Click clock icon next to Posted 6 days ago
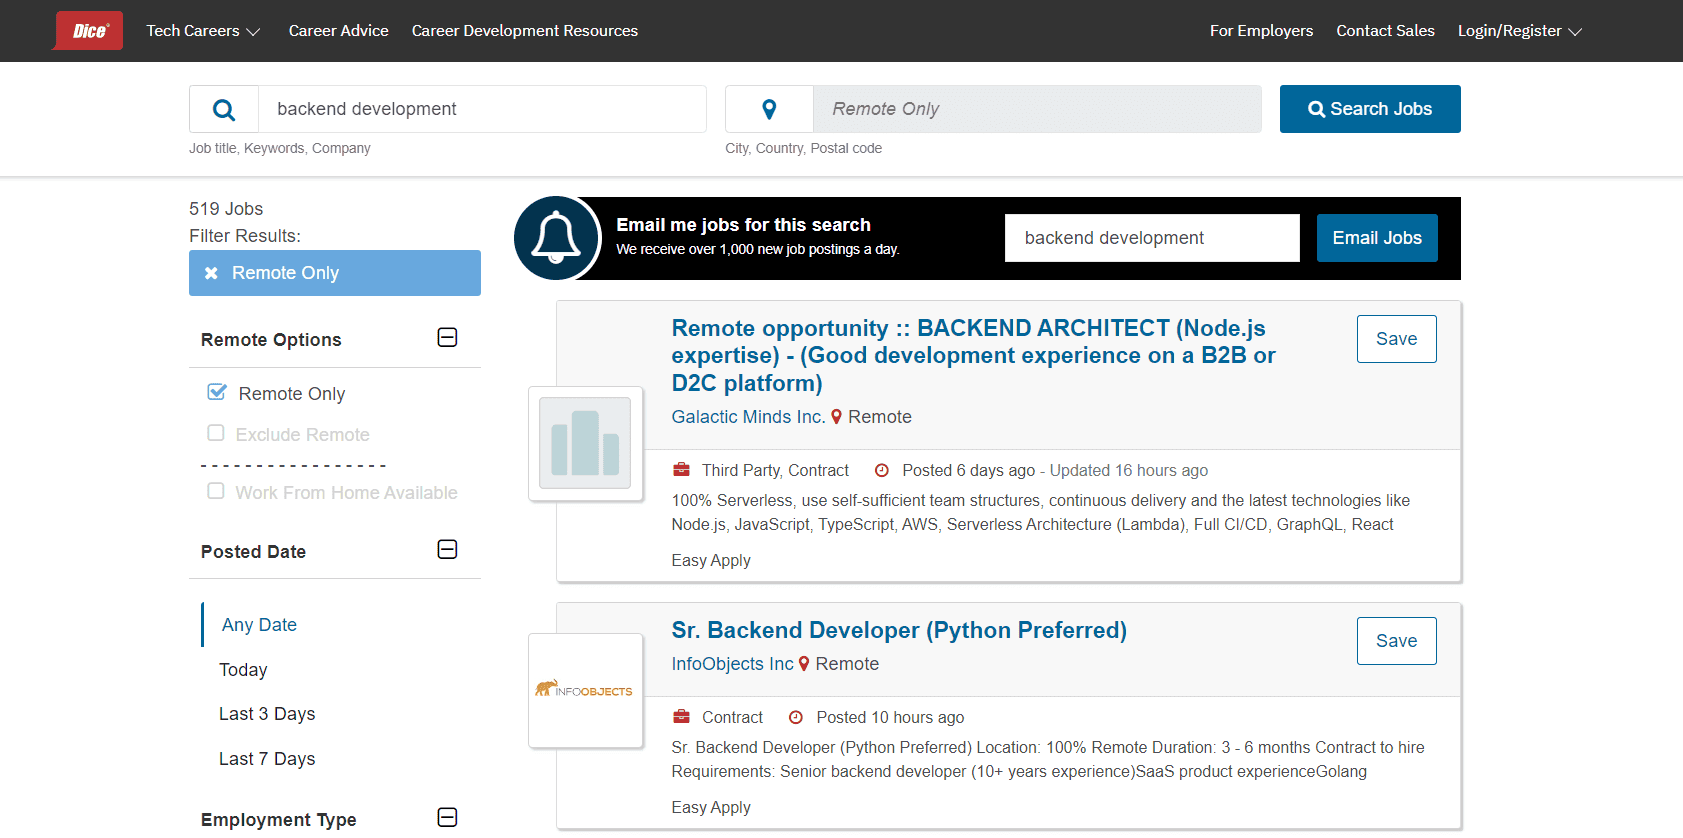This screenshot has height=838, width=1683. pyautogui.click(x=882, y=470)
